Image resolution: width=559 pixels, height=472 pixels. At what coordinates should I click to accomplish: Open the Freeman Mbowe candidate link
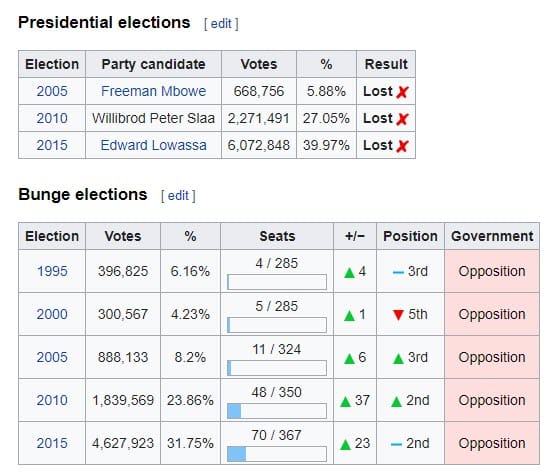click(x=153, y=91)
